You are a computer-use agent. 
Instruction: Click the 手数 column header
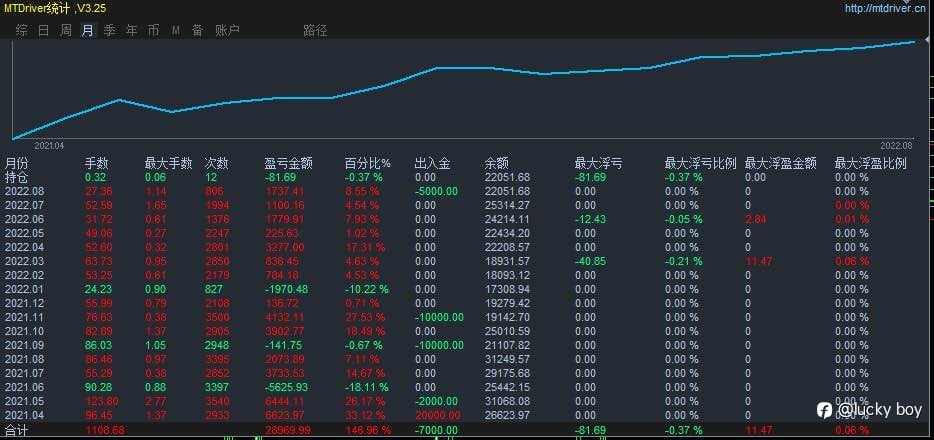96,163
